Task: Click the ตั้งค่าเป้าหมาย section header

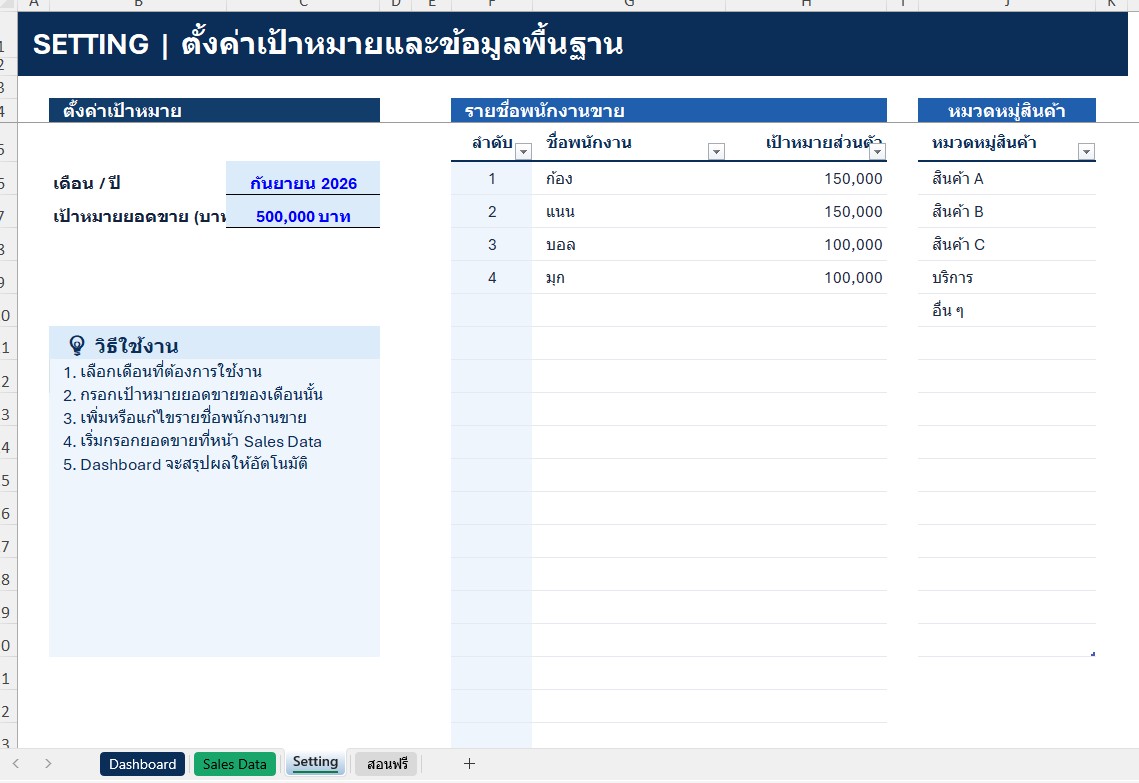Action: (x=214, y=110)
